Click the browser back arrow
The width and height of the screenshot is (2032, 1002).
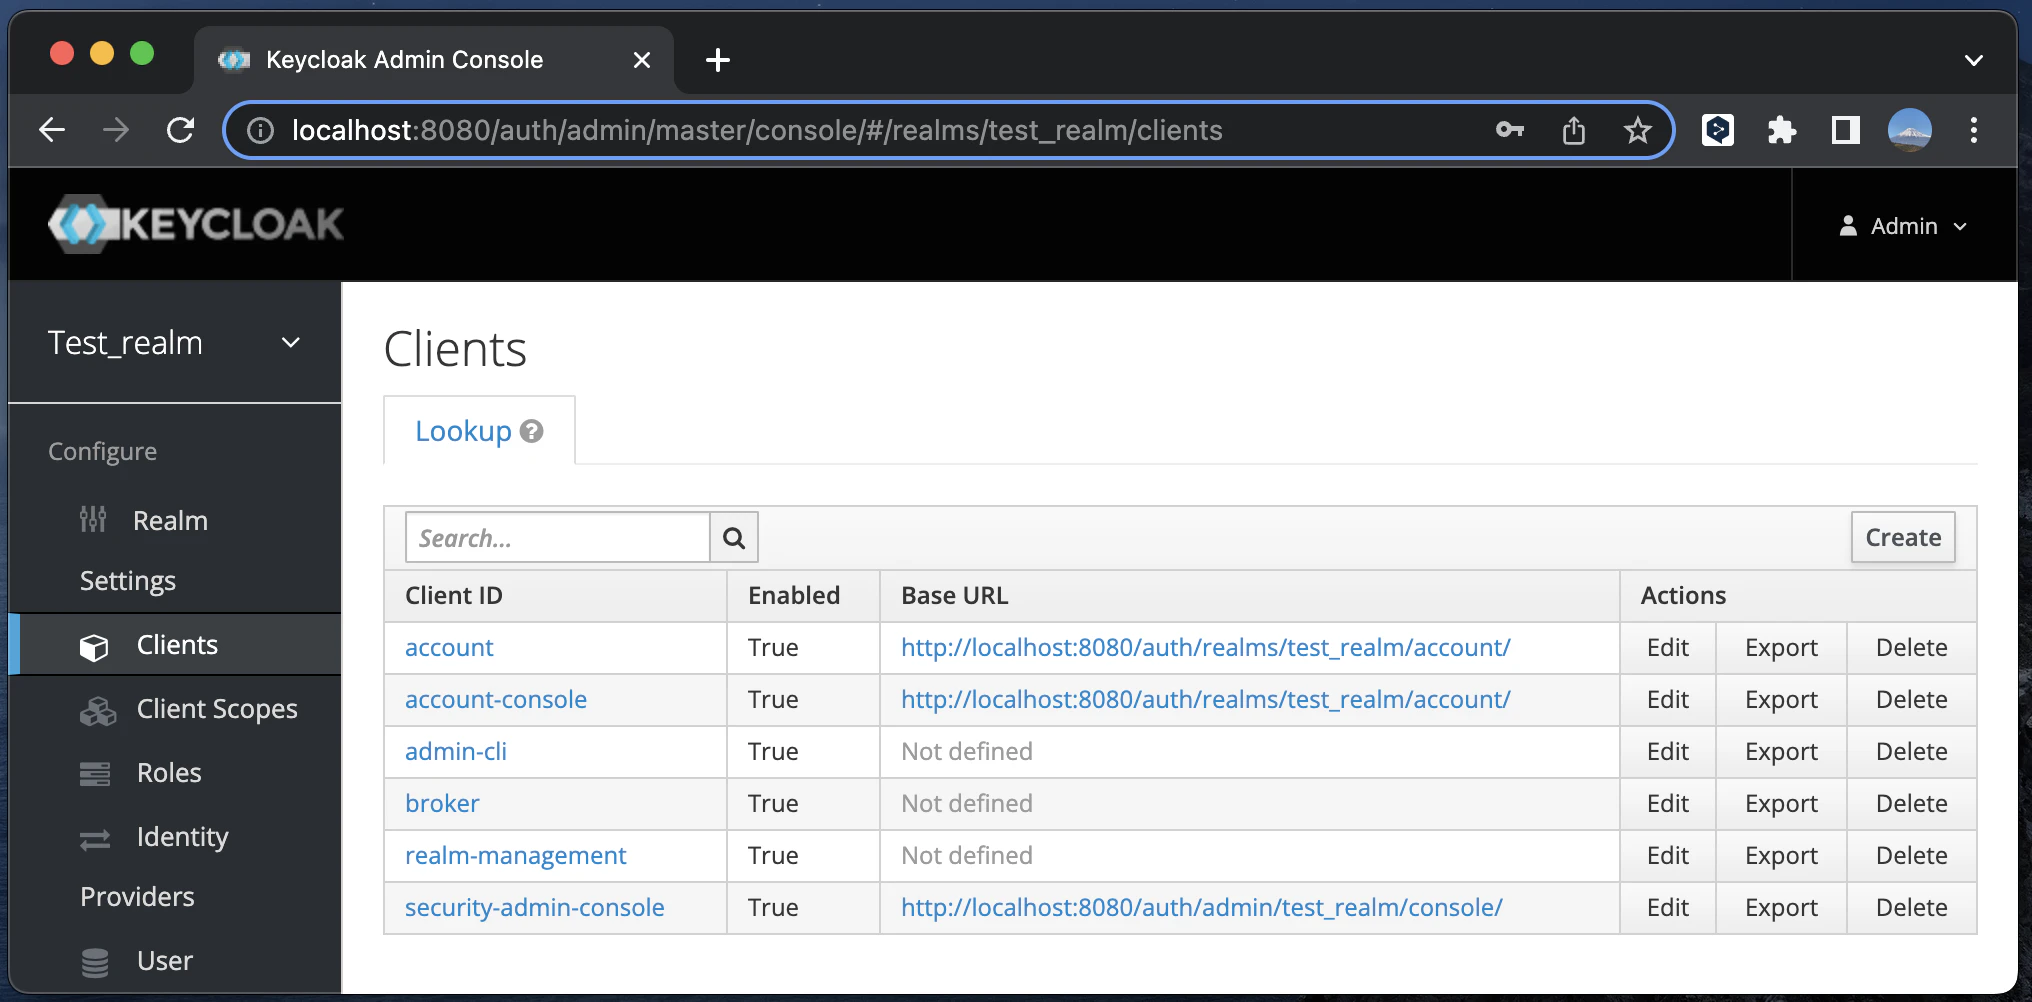coord(52,130)
